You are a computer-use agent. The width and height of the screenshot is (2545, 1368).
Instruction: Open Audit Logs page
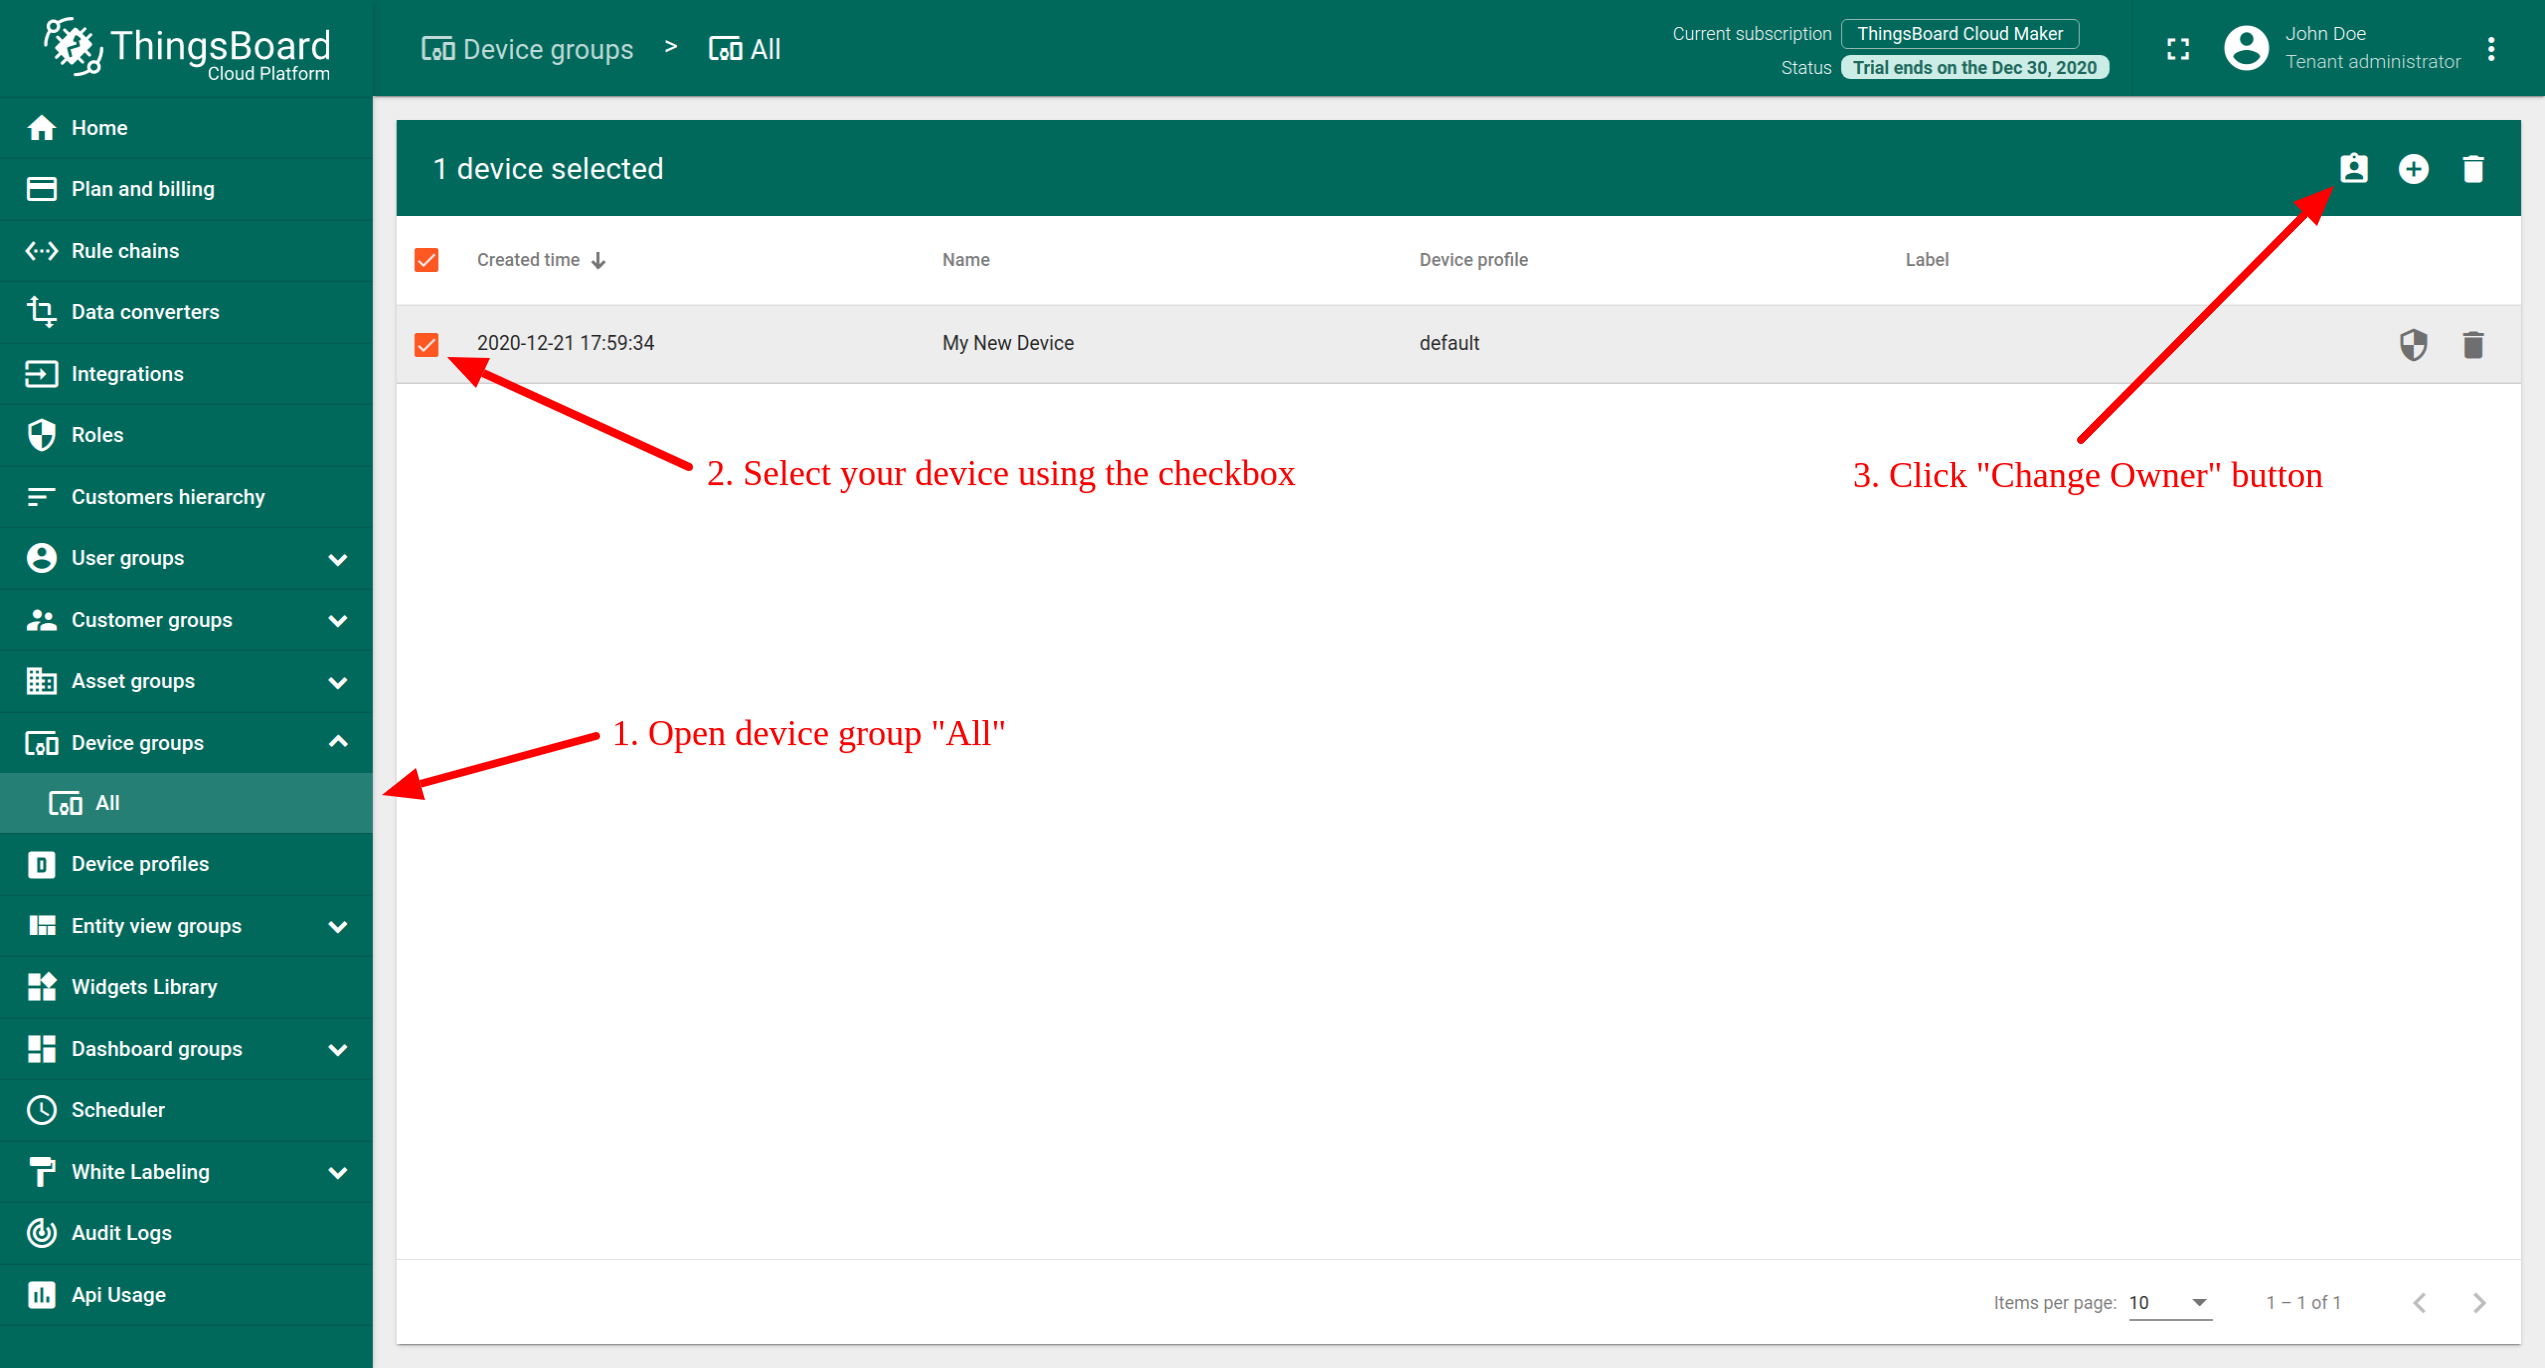[186, 1233]
